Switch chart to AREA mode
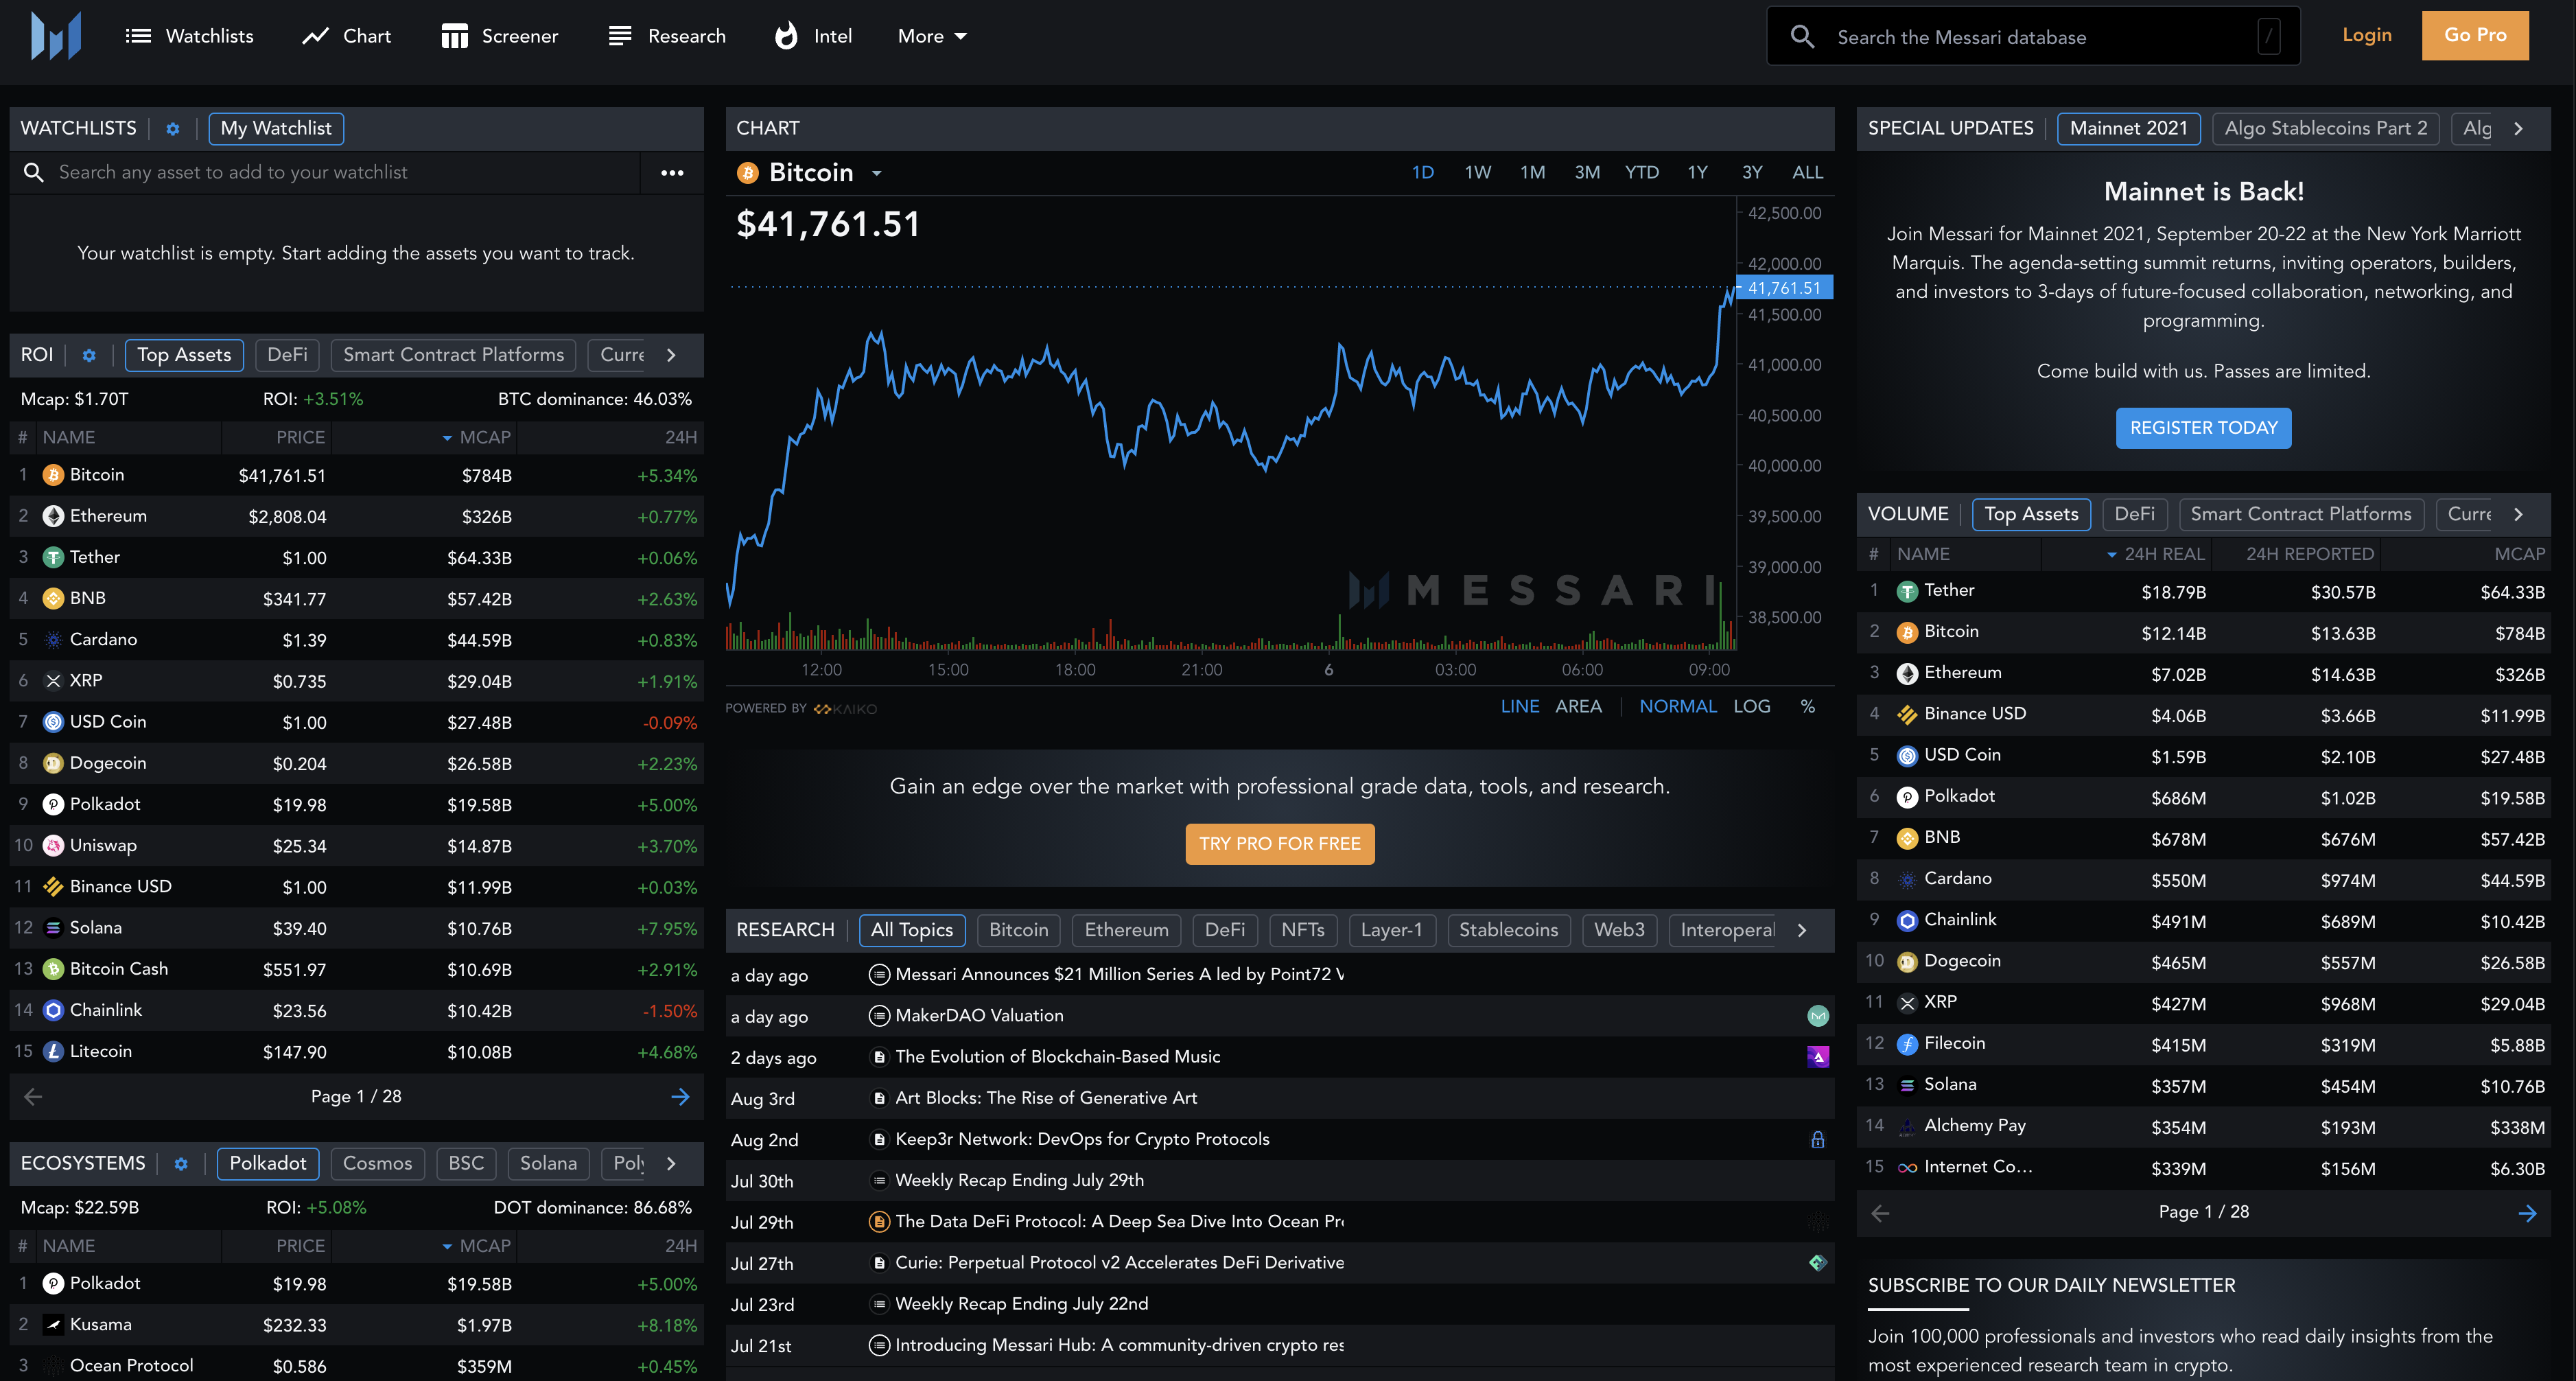The height and width of the screenshot is (1381, 2576). pos(1578,706)
